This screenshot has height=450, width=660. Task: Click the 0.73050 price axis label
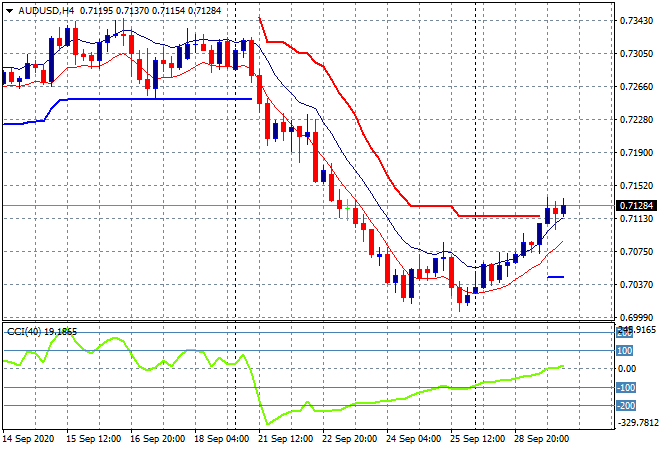click(636, 54)
